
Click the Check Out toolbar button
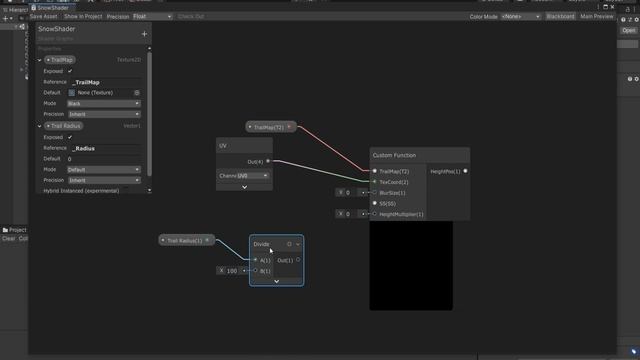point(191,16)
